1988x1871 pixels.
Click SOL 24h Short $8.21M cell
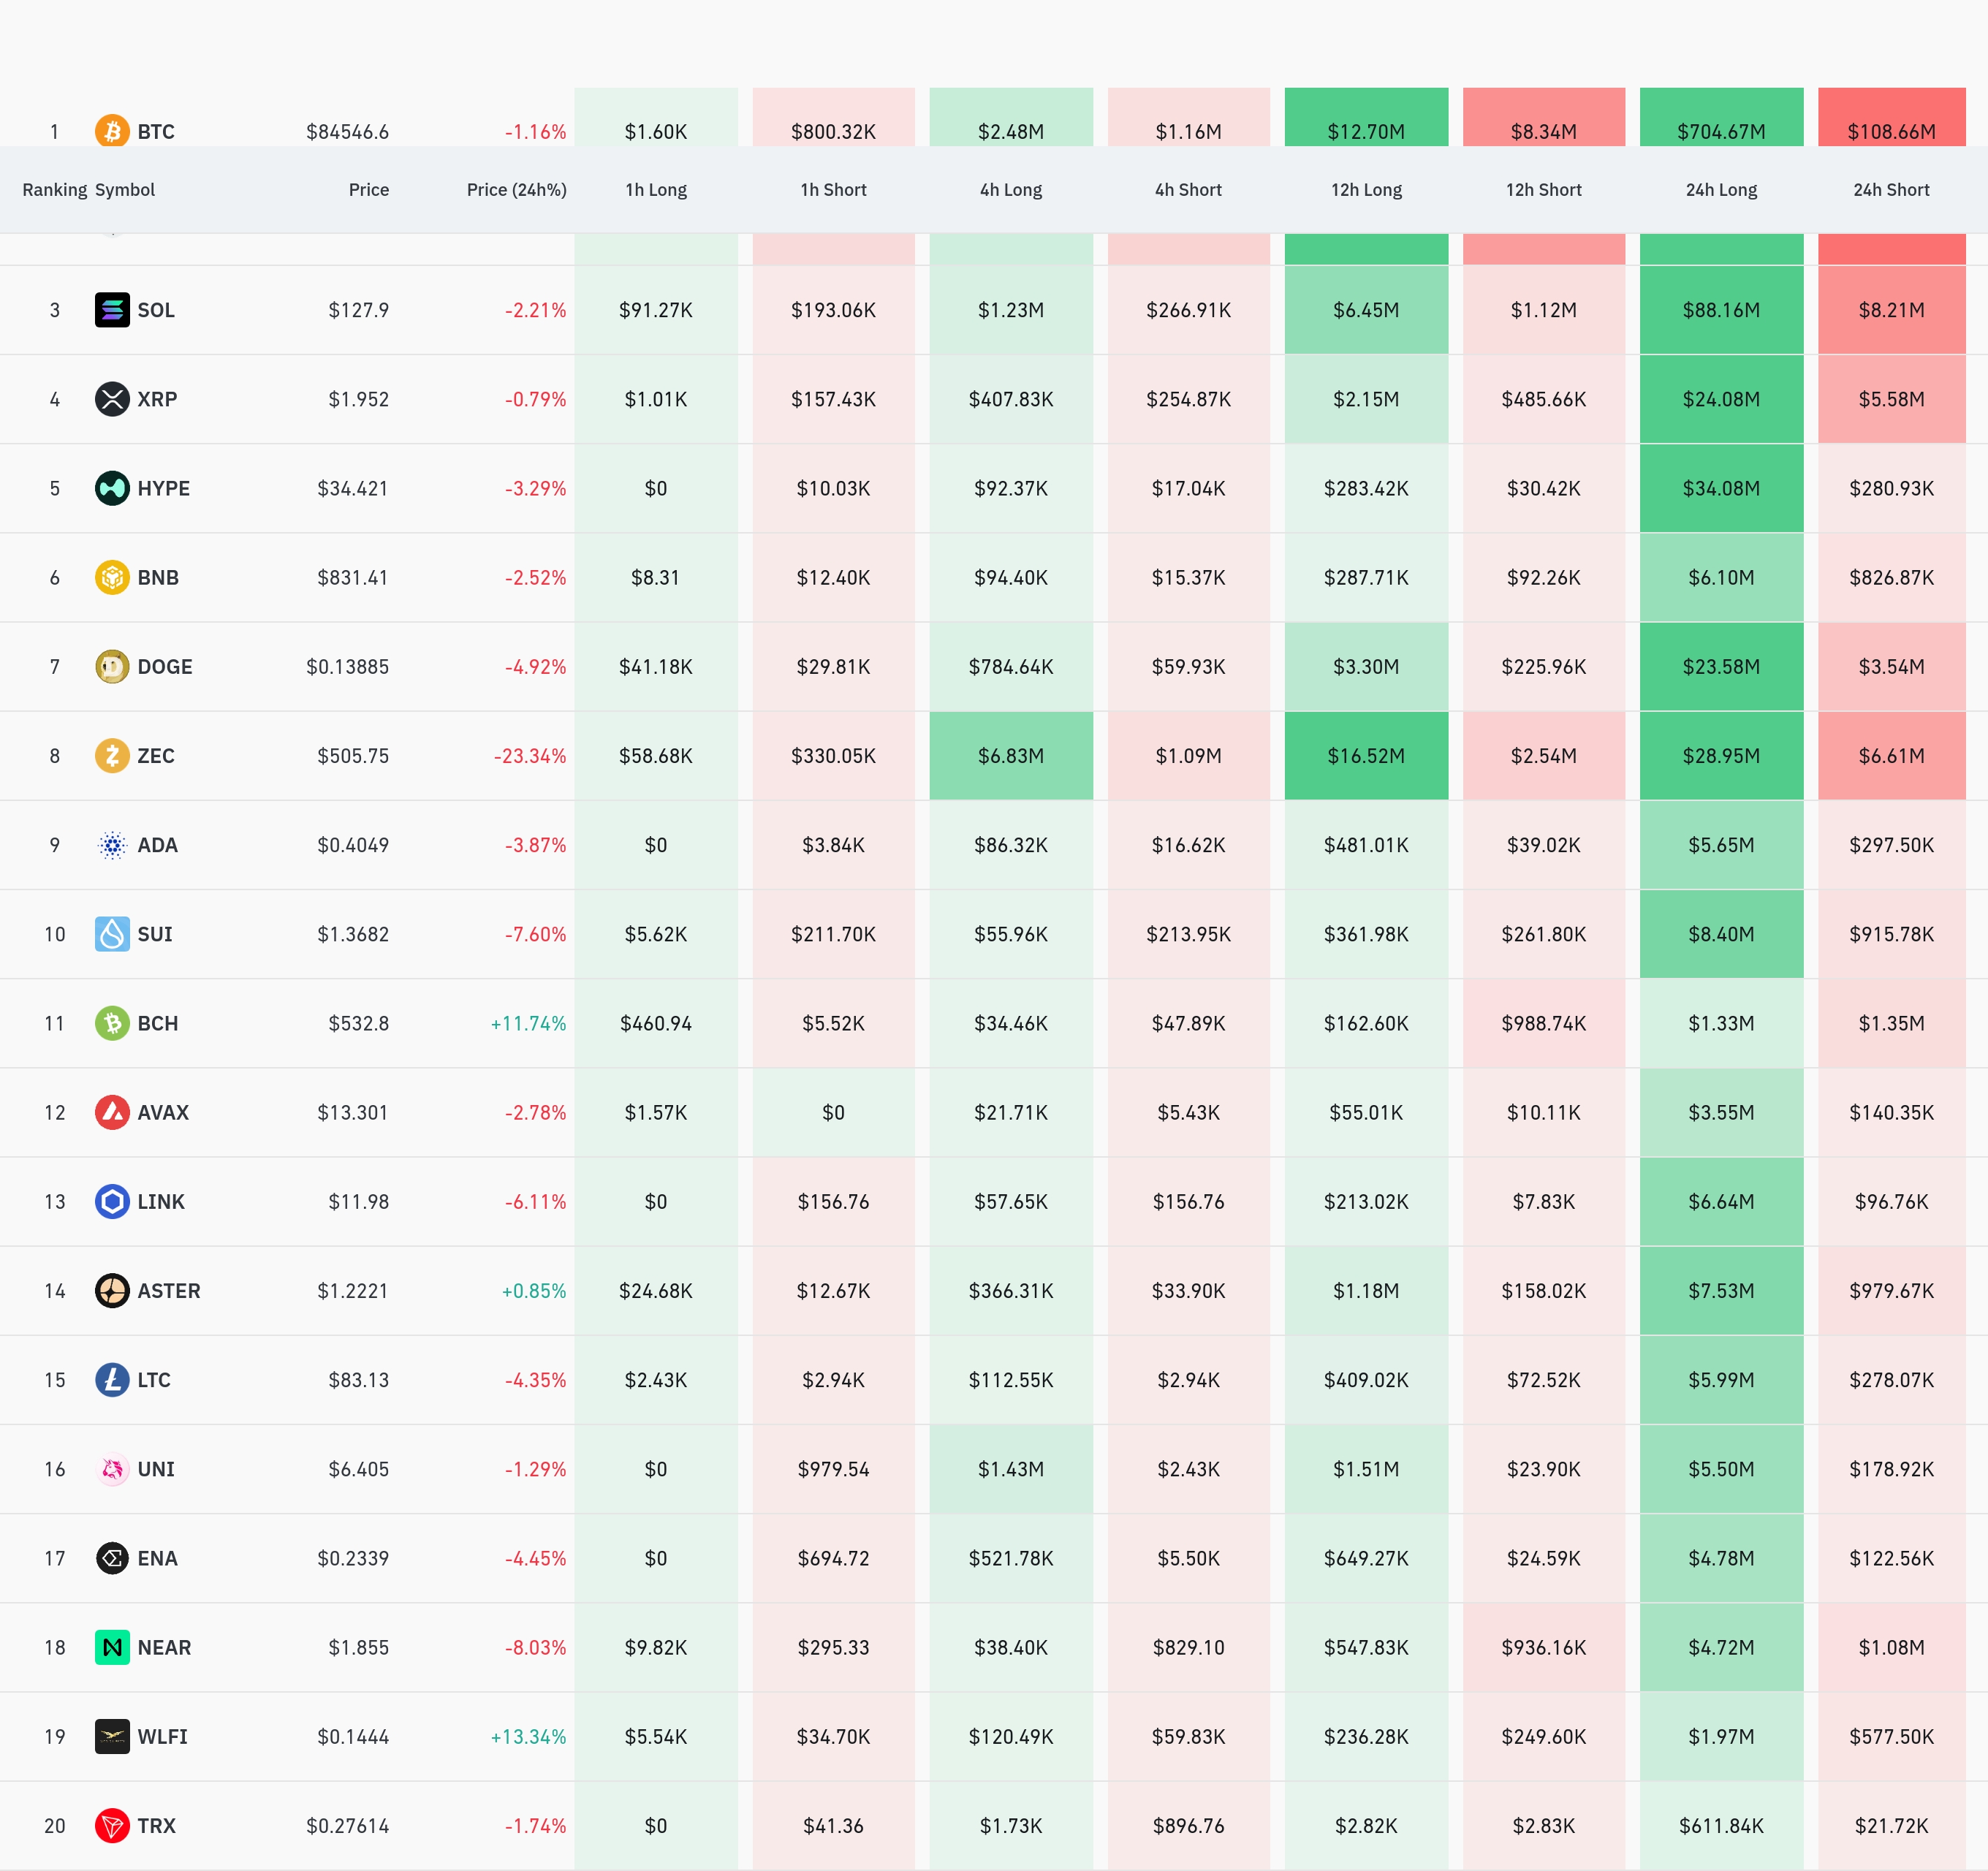[x=1891, y=310]
